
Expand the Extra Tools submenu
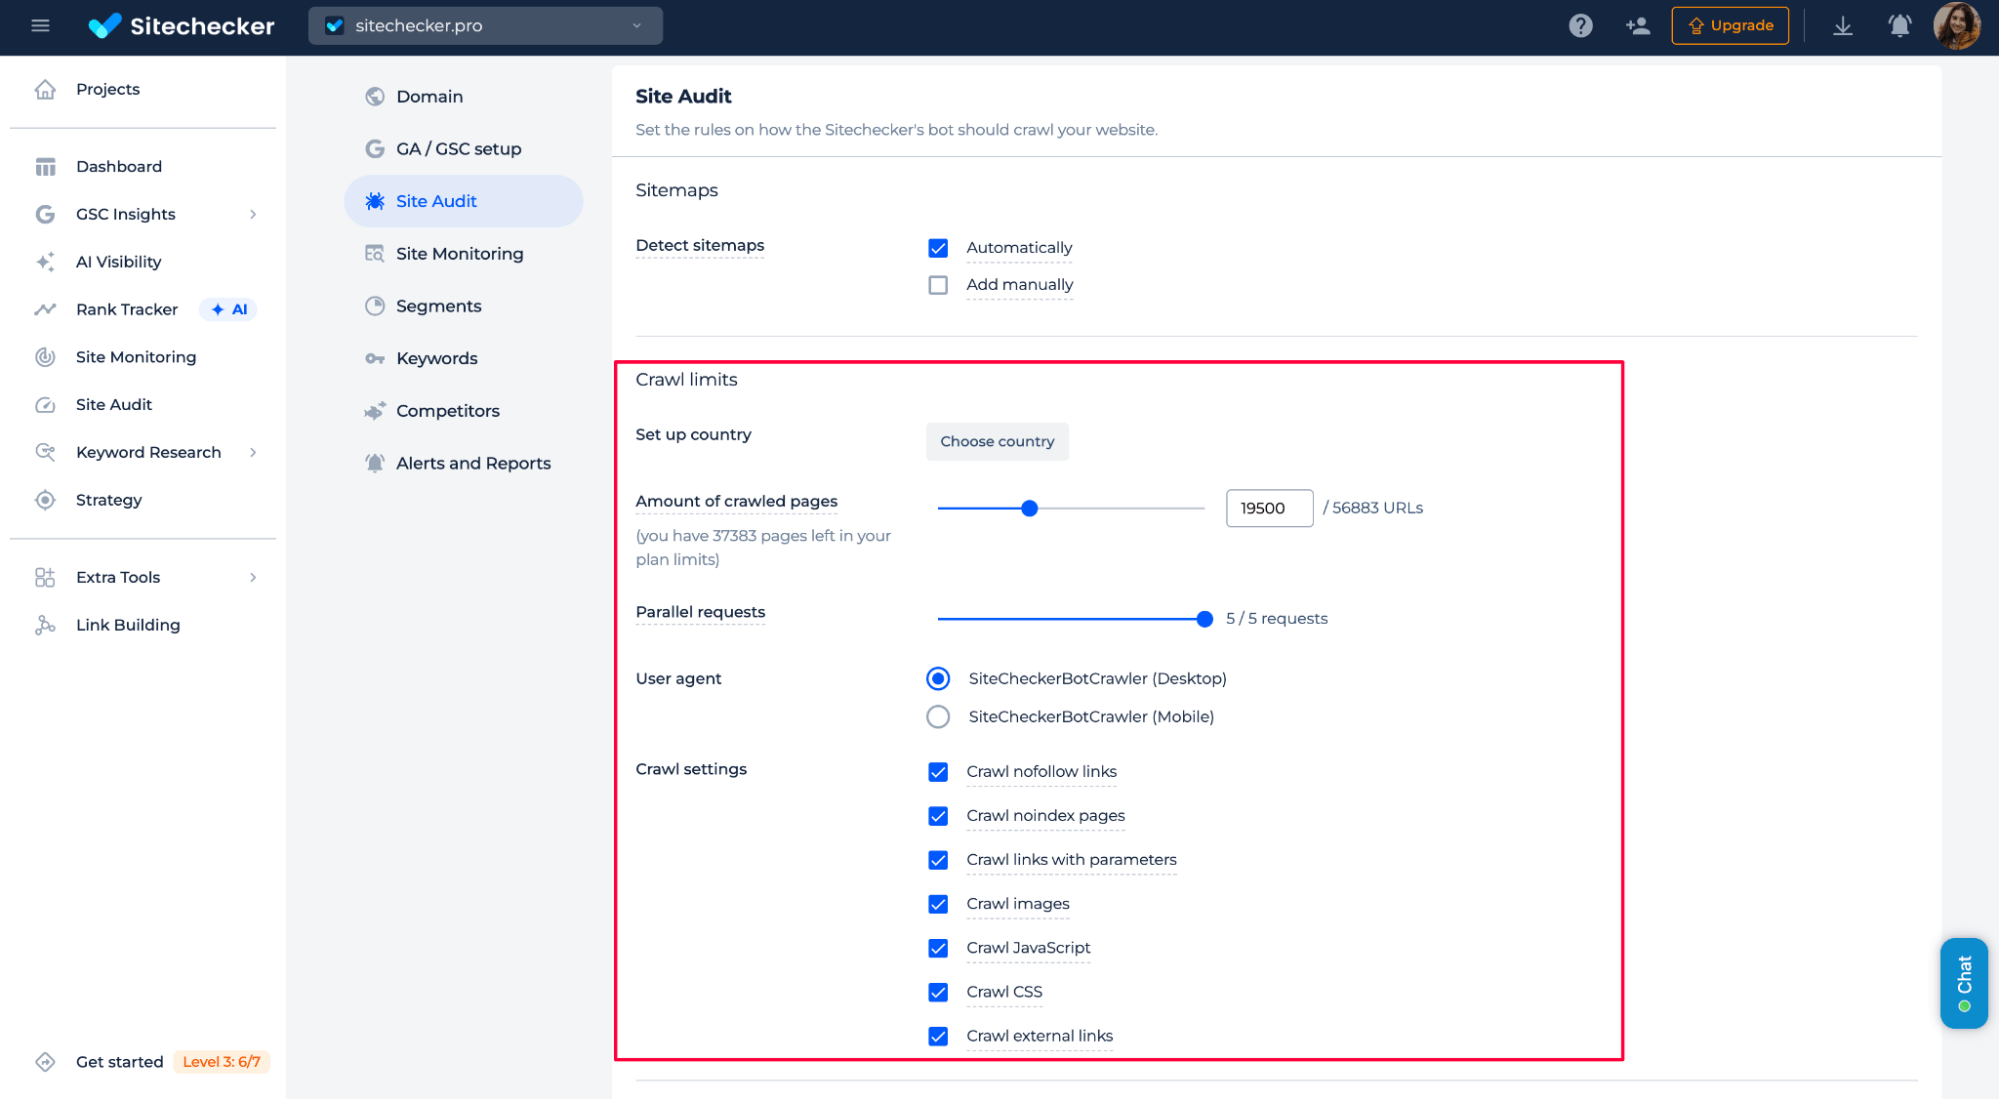click(x=253, y=577)
